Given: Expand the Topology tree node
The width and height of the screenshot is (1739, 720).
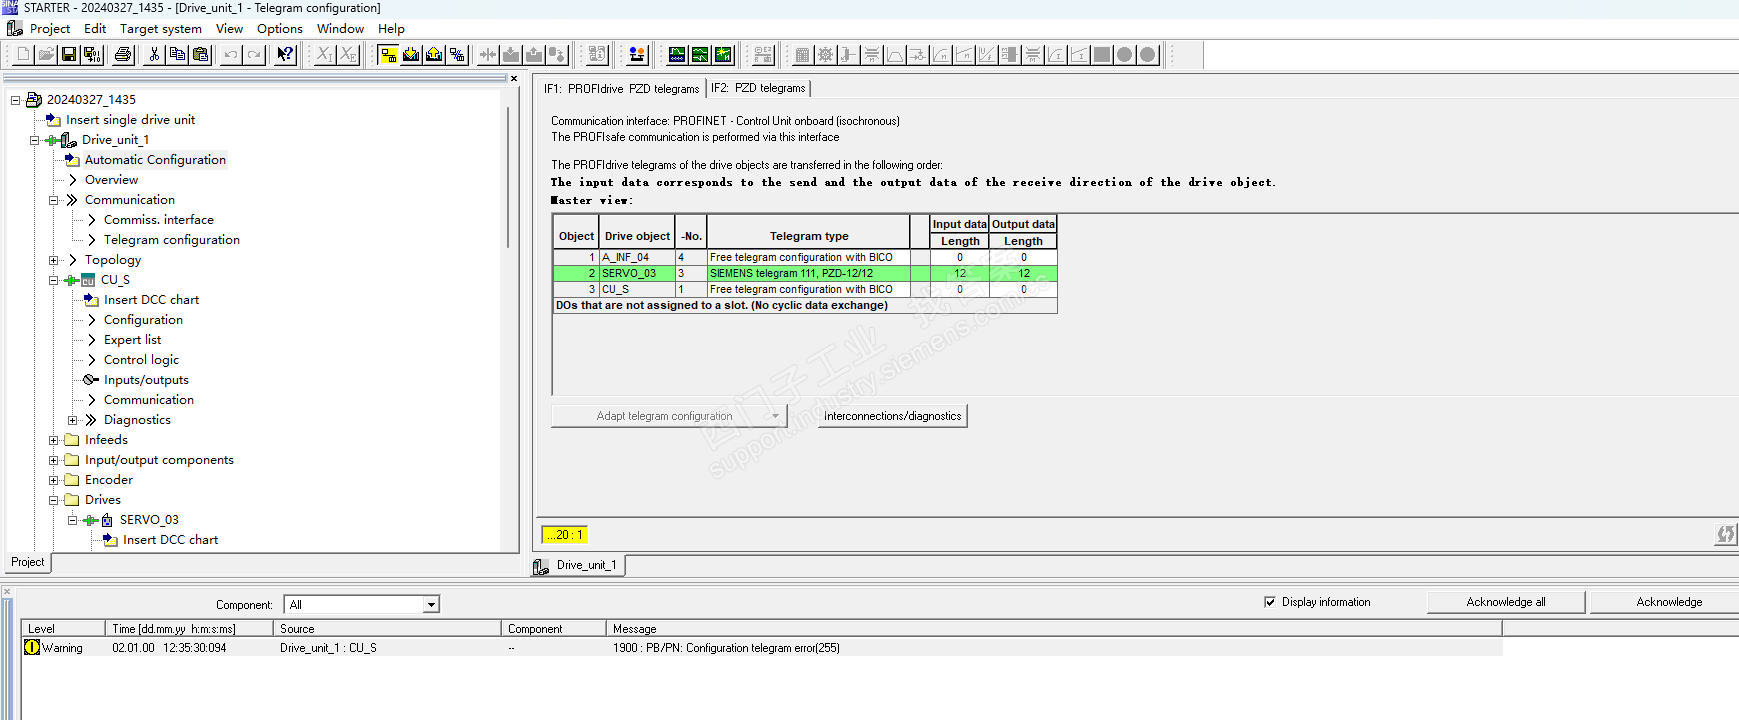Looking at the screenshot, I should (53, 260).
